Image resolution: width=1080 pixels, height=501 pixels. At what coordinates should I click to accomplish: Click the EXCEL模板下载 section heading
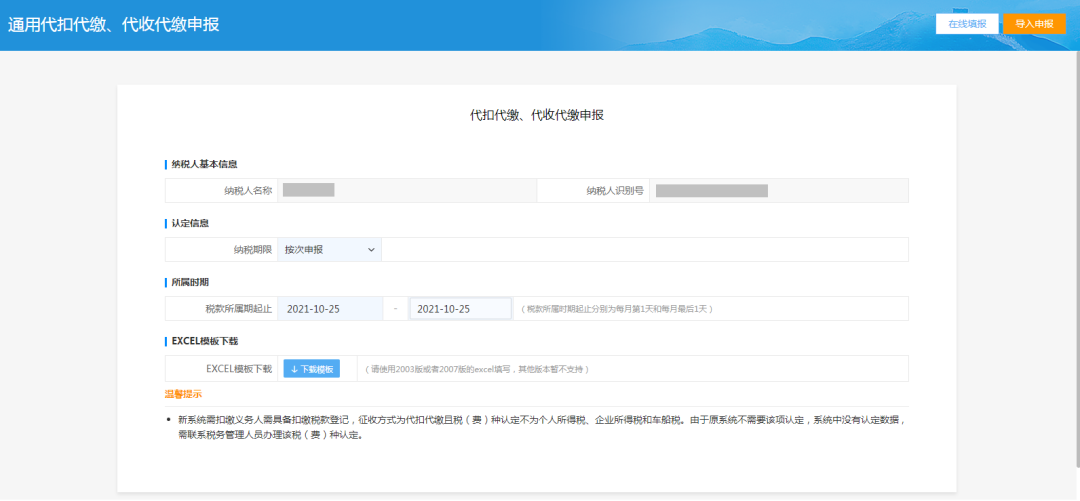(205, 341)
